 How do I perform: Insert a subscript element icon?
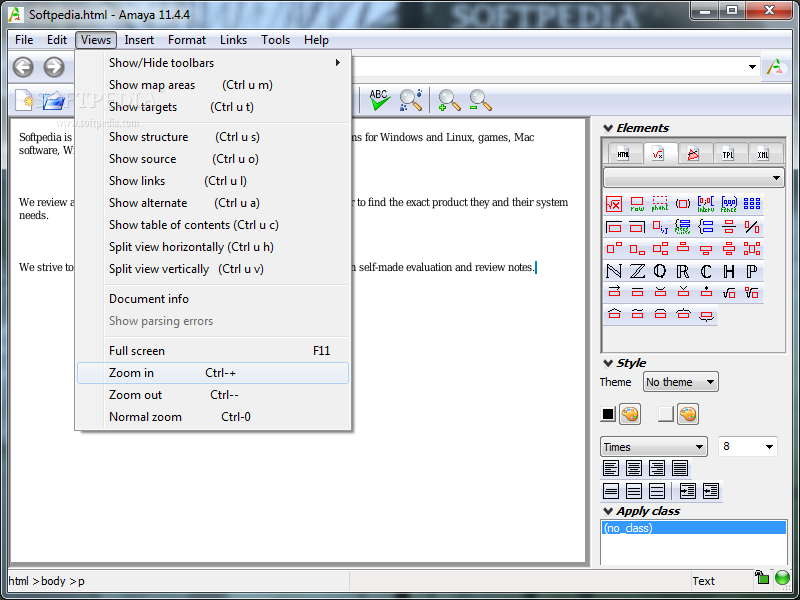pyautogui.click(x=637, y=249)
